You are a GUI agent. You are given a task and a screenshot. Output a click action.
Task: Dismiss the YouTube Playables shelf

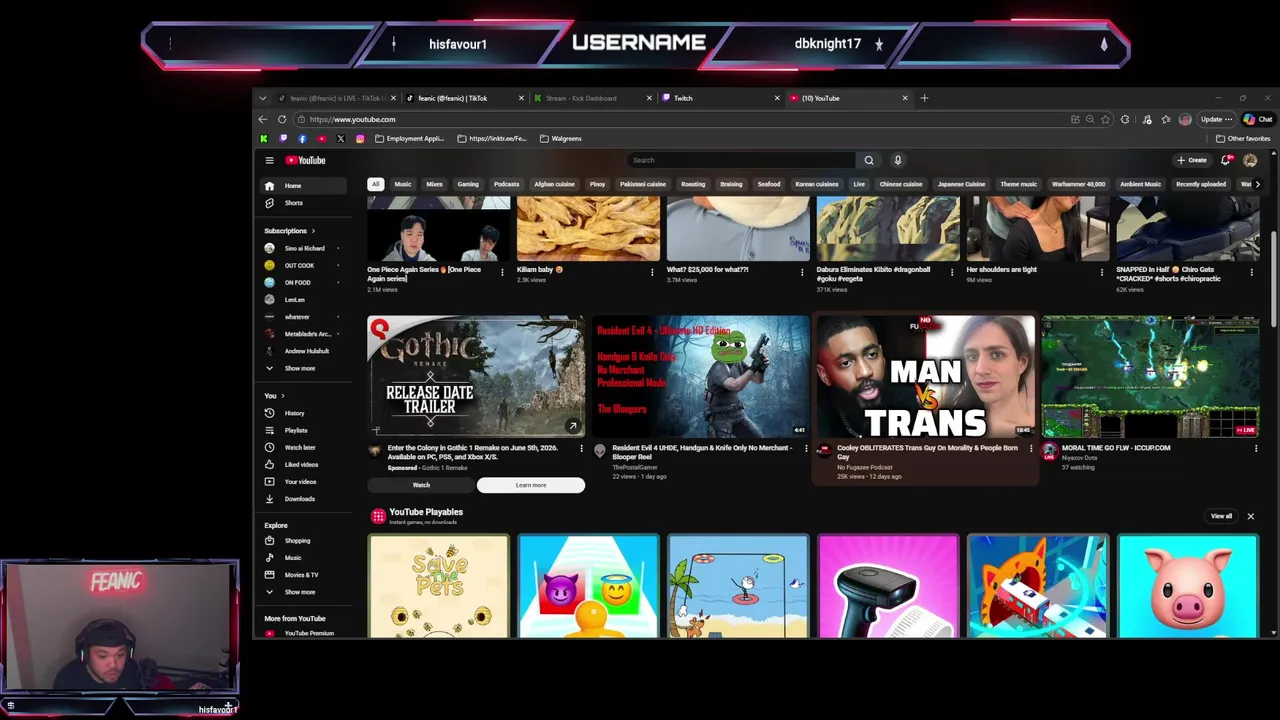[1250, 516]
